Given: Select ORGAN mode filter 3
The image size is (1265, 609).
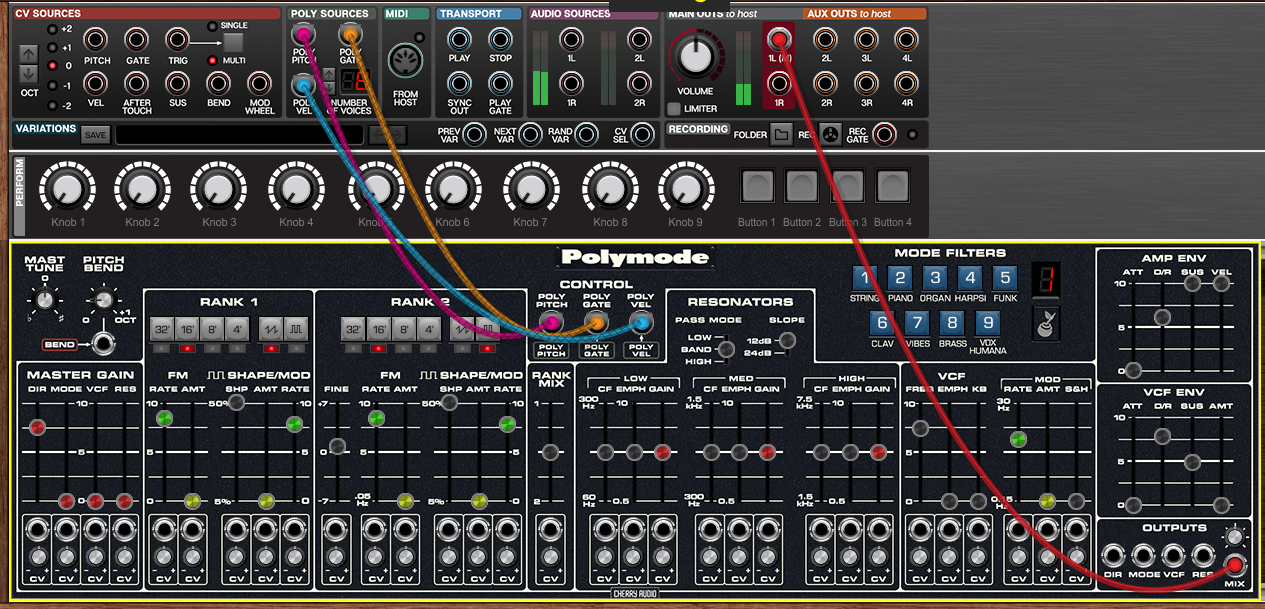Looking at the screenshot, I should (x=935, y=278).
